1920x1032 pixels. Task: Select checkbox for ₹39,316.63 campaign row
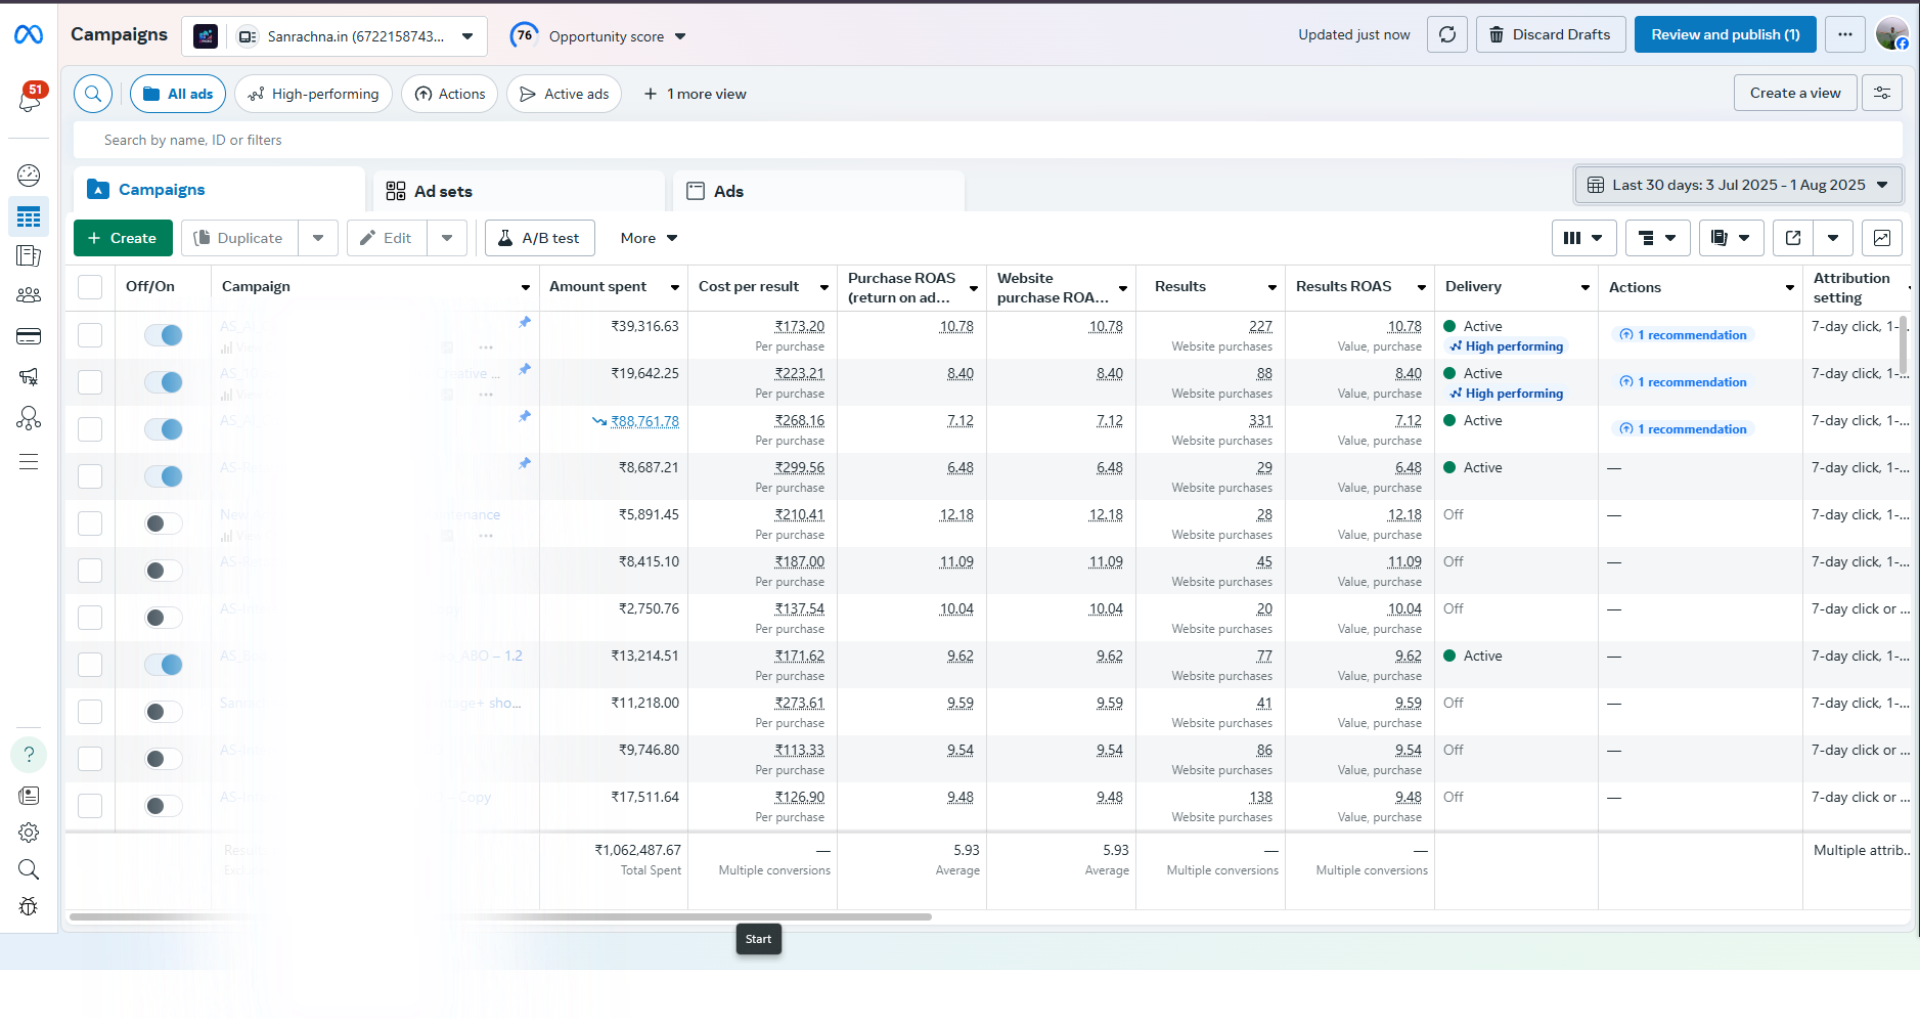(x=90, y=335)
